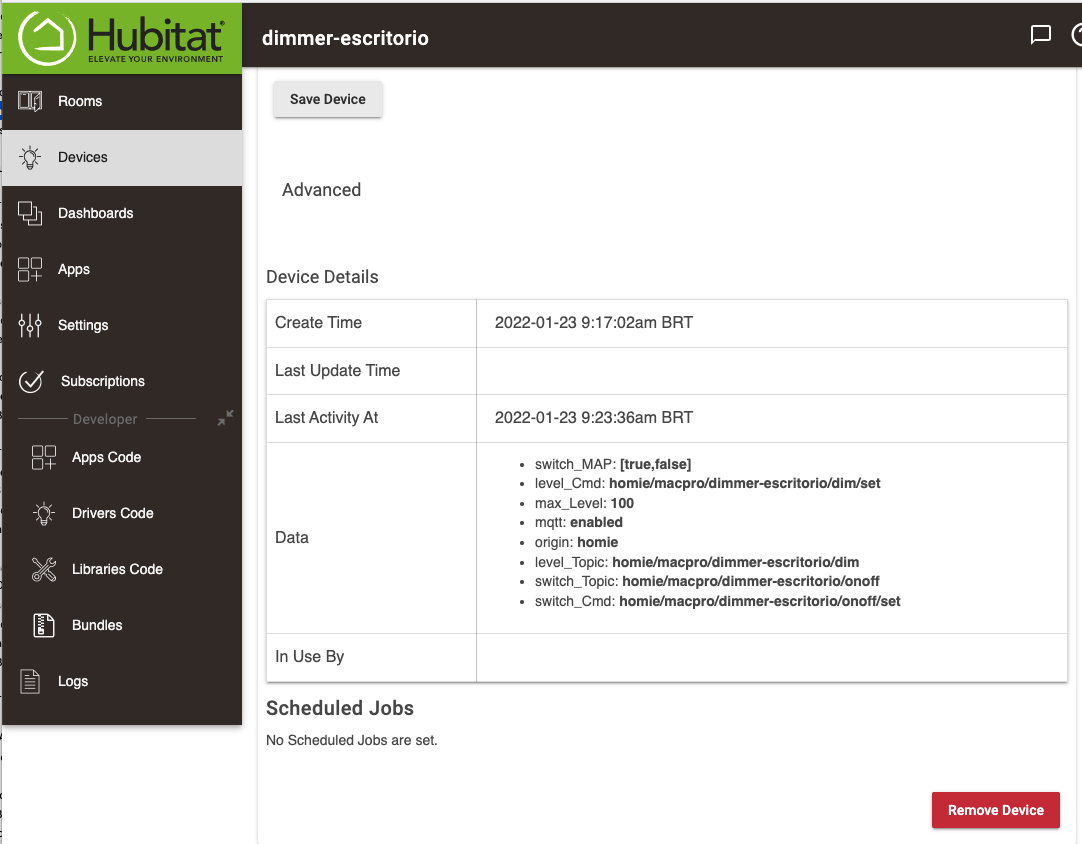Screen dimensions: 1082x844
Task: Go to Subscriptions
Action: click(103, 381)
